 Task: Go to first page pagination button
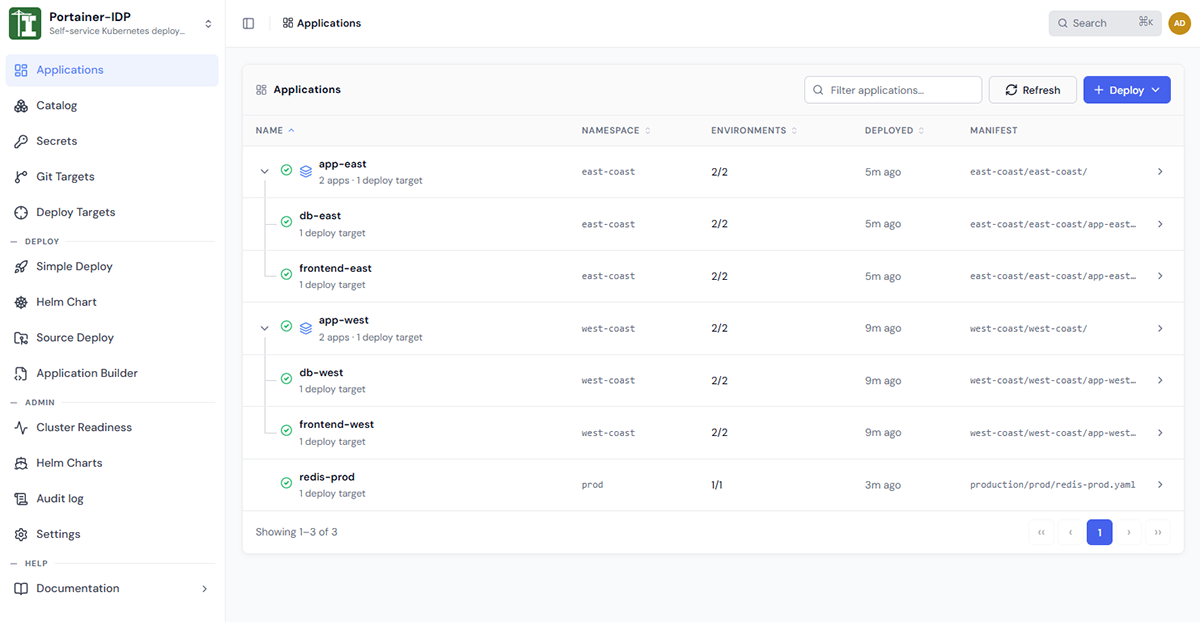(1041, 533)
